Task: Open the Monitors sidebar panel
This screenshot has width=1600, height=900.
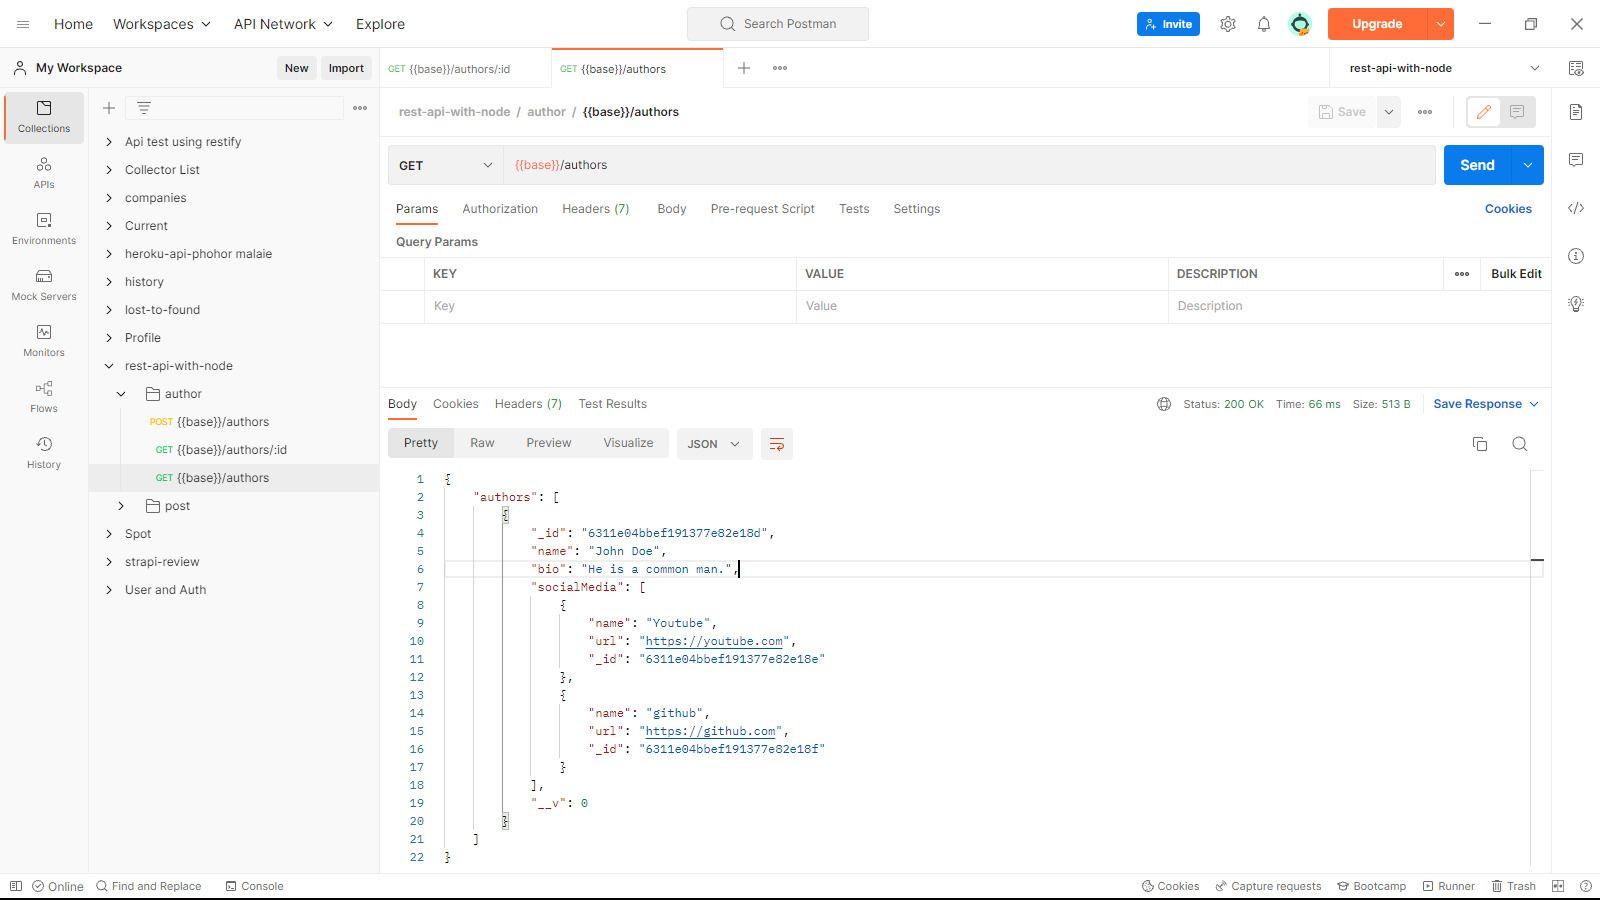Action: click(44, 341)
